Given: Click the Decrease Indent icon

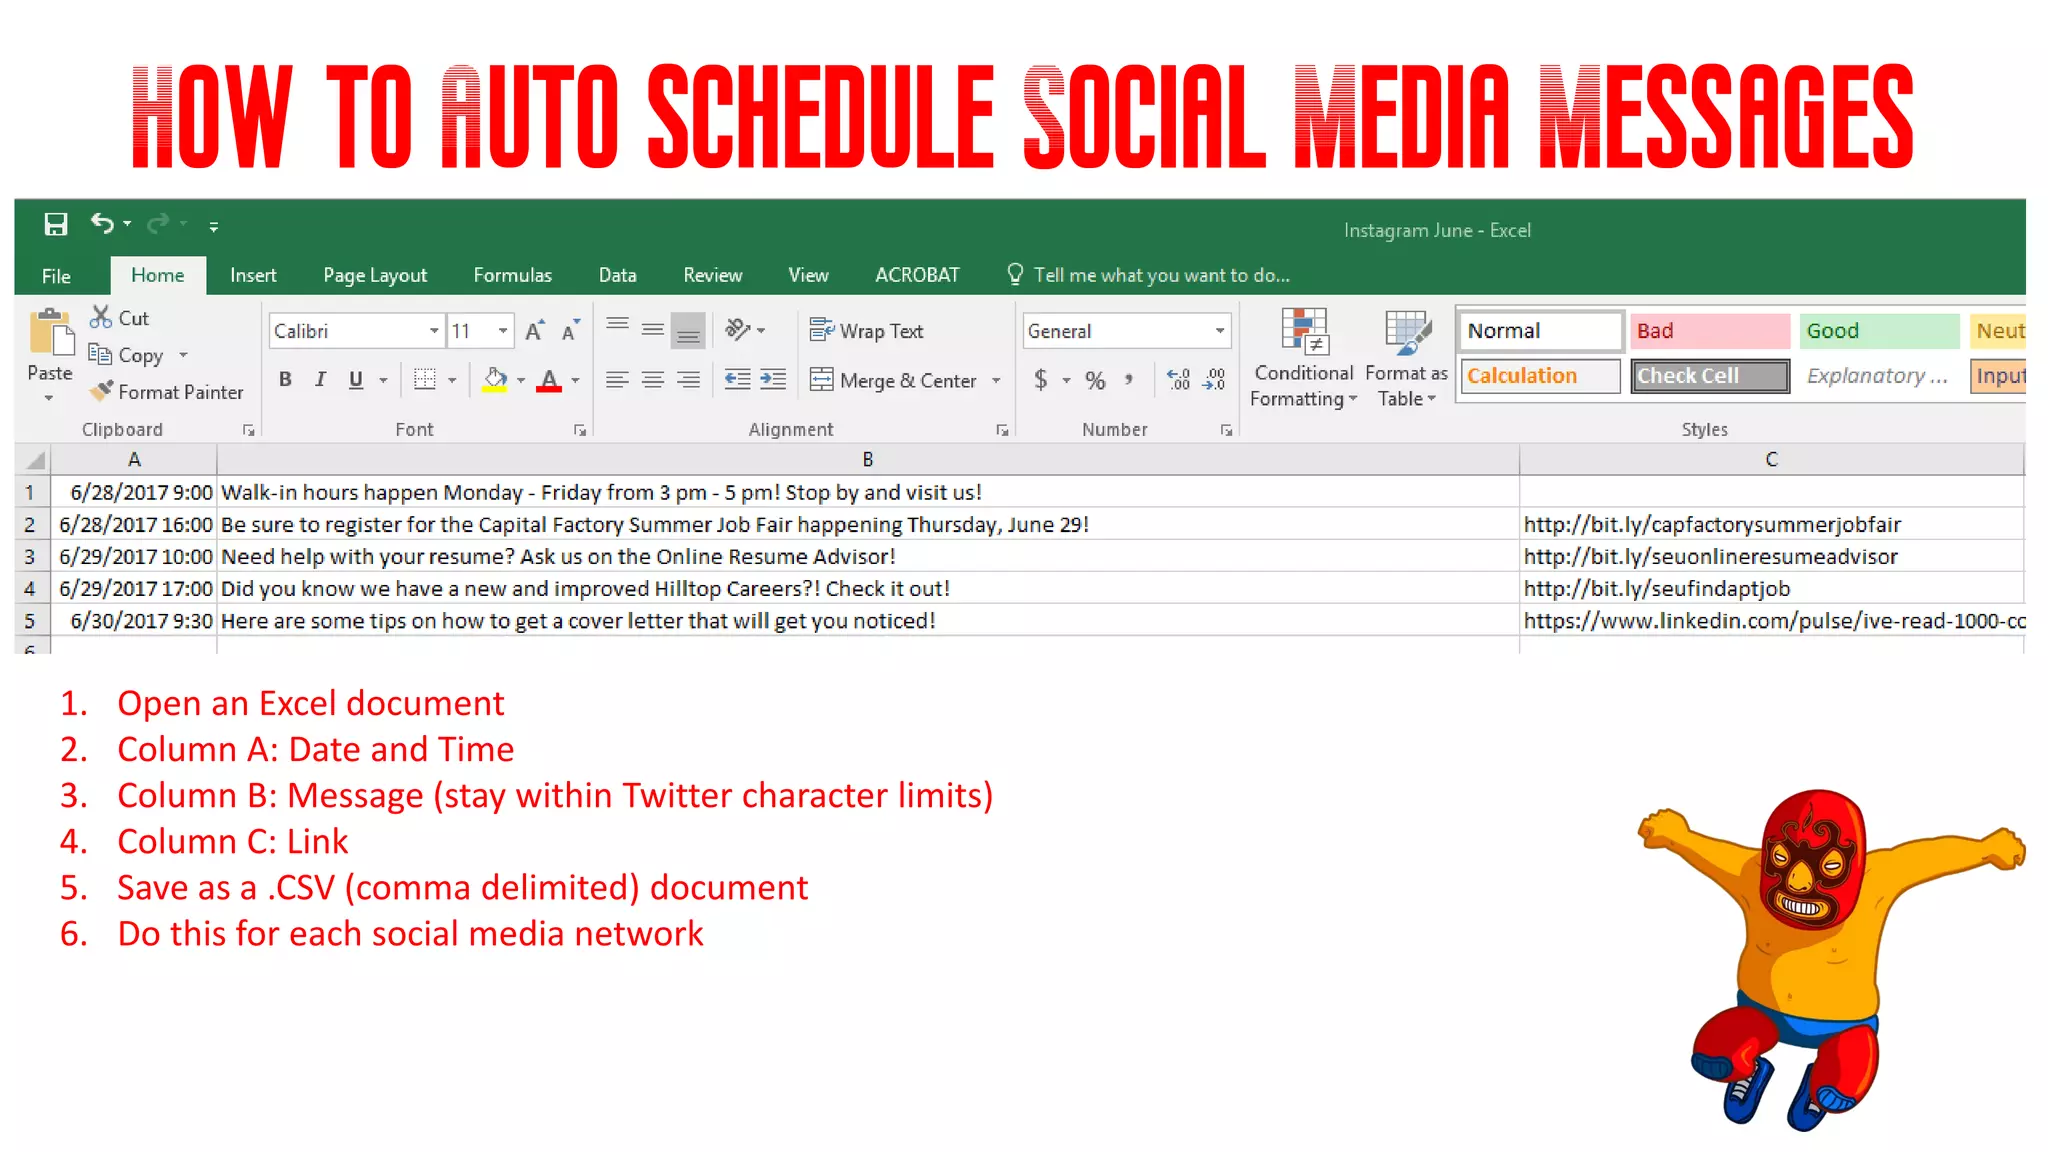Looking at the screenshot, I should pos(737,379).
